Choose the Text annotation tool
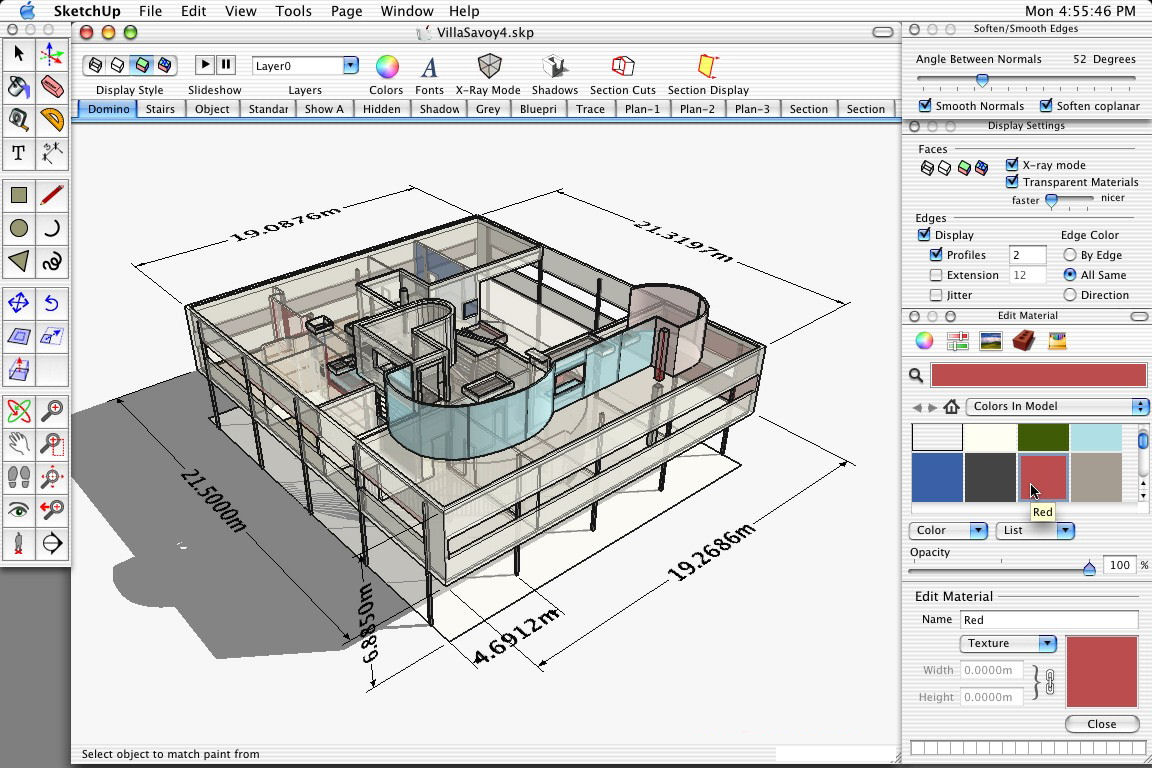 pos(18,154)
